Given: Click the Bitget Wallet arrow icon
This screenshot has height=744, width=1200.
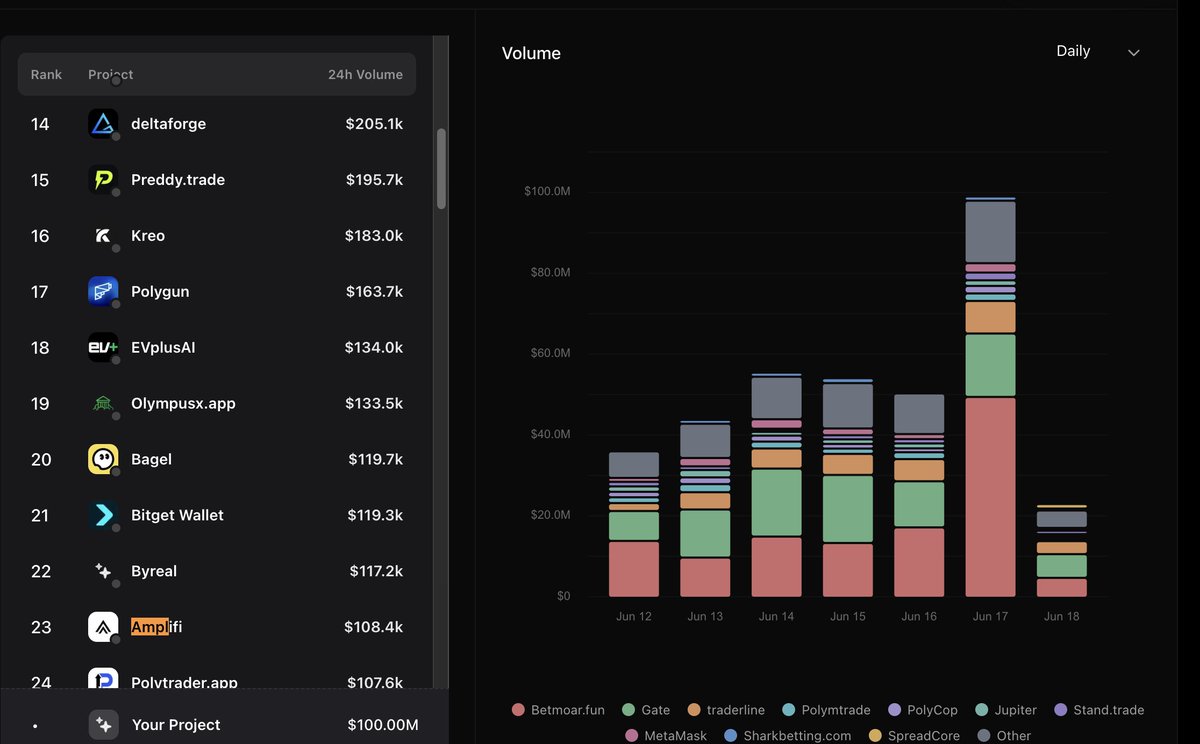Looking at the screenshot, I should click(x=103, y=516).
